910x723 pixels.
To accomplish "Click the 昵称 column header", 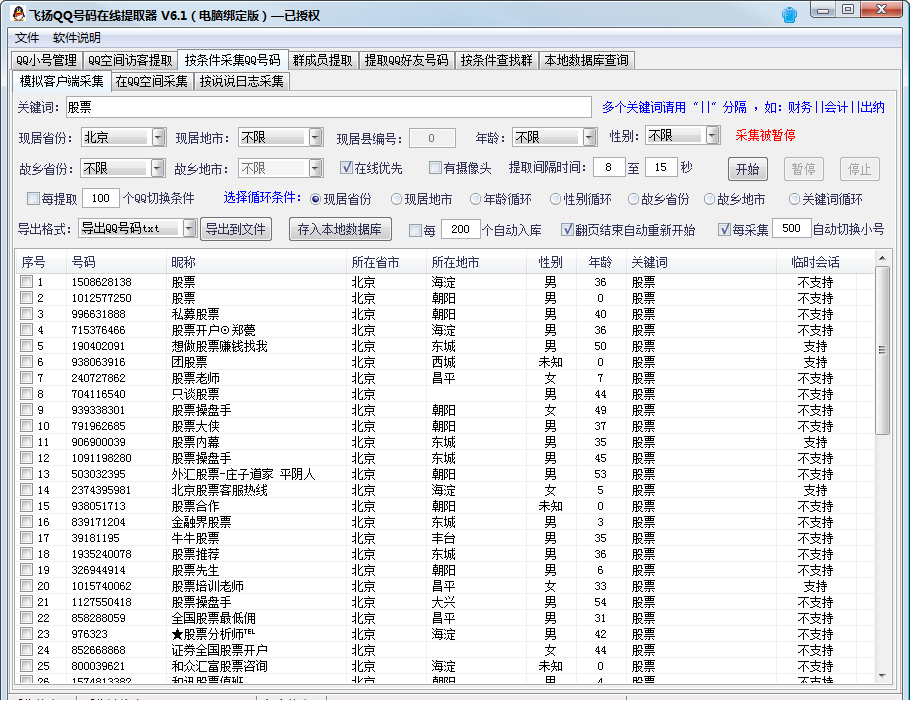I will click(256, 262).
